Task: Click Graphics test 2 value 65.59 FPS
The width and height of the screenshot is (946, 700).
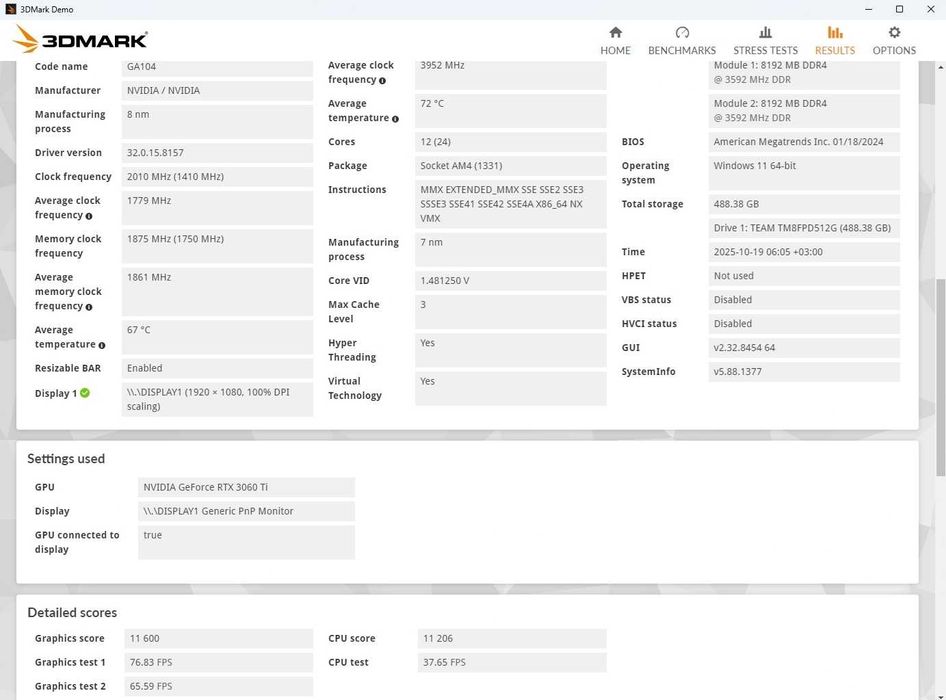Action: coord(218,687)
